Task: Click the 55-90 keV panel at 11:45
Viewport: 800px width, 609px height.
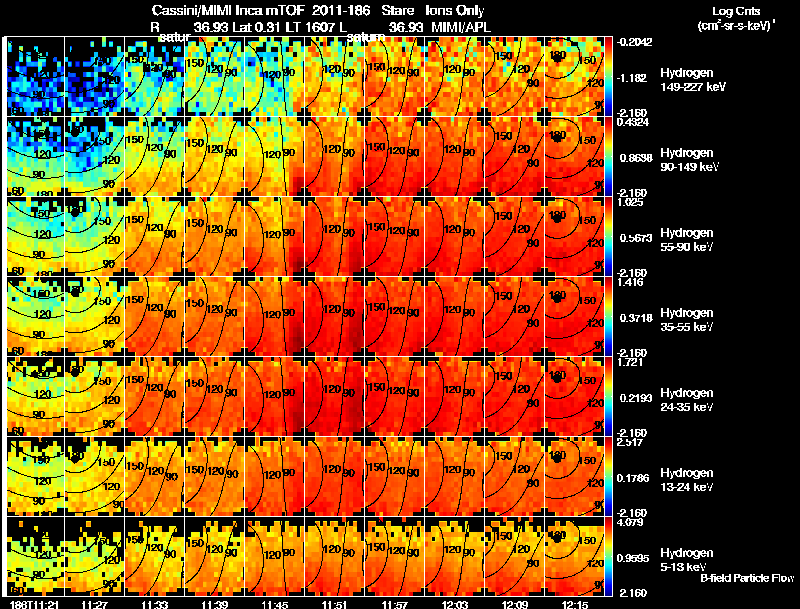Action: (x=274, y=236)
